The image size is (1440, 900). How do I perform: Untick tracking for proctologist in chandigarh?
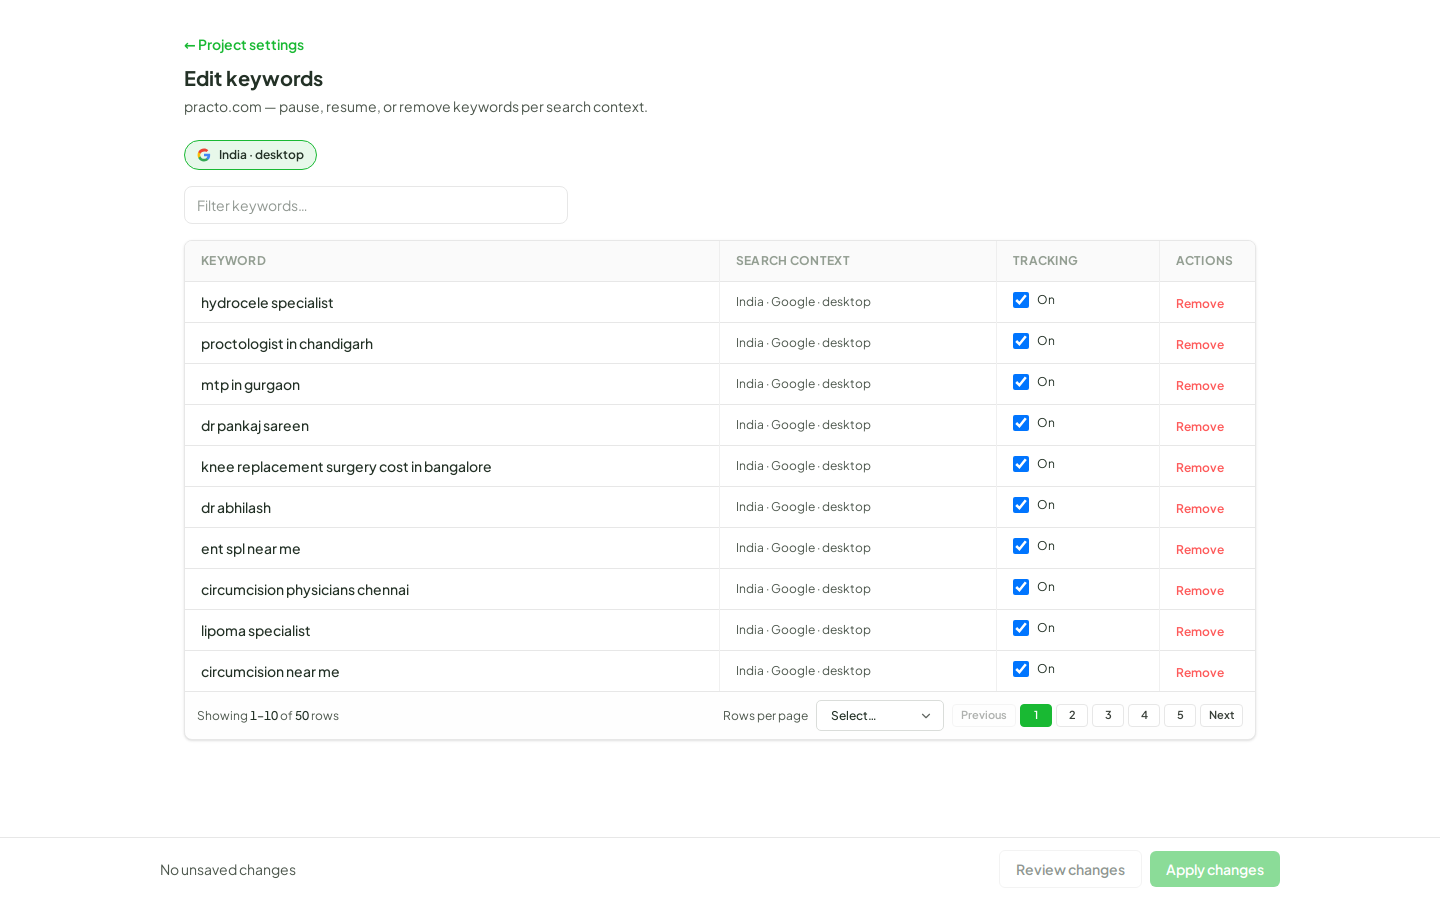coord(1021,341)
